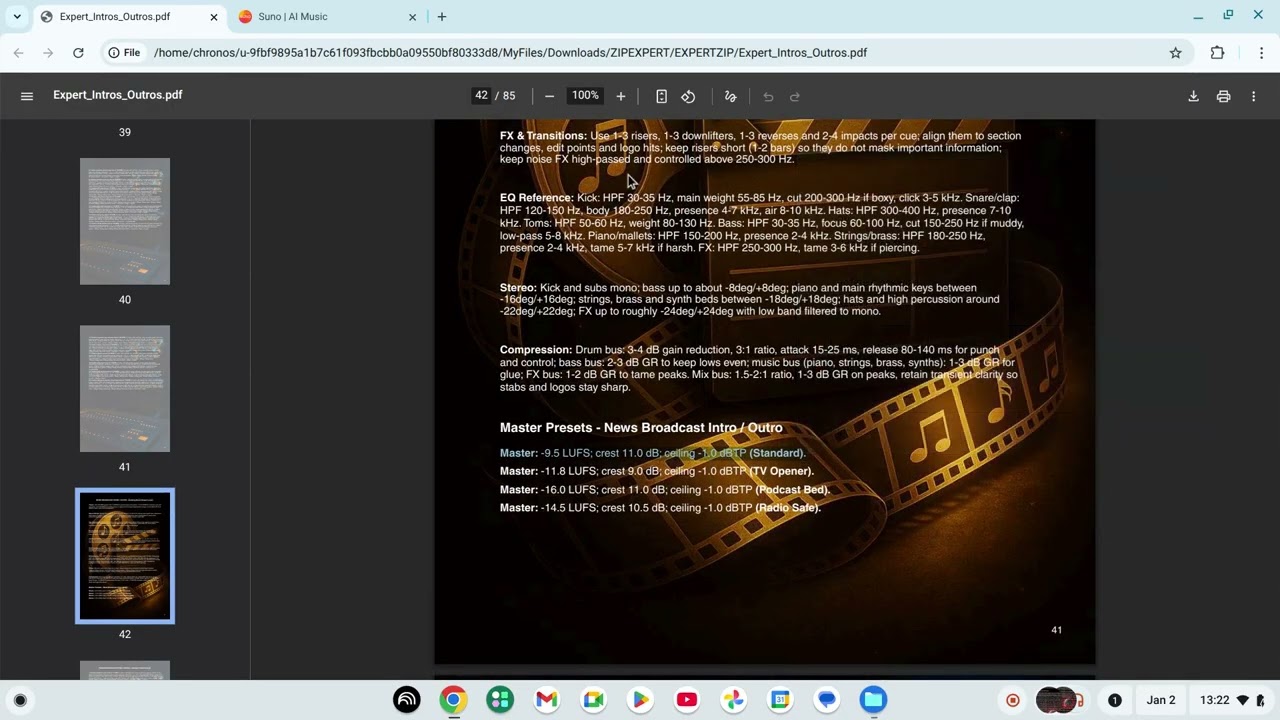Open Google Calendar from the shelf
The width and height of the screenshot is (1280, 720).
780,700
